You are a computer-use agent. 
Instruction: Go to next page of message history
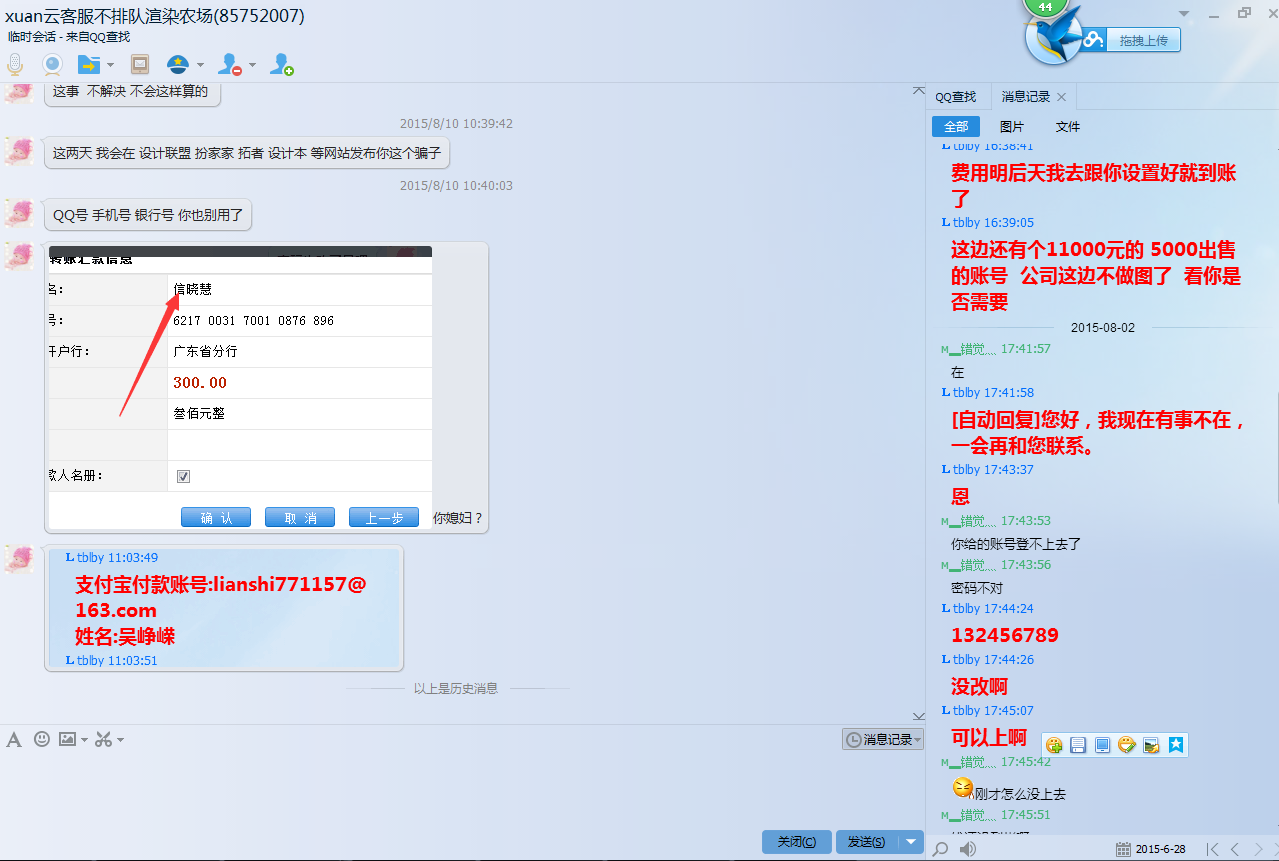point(1259,849)
